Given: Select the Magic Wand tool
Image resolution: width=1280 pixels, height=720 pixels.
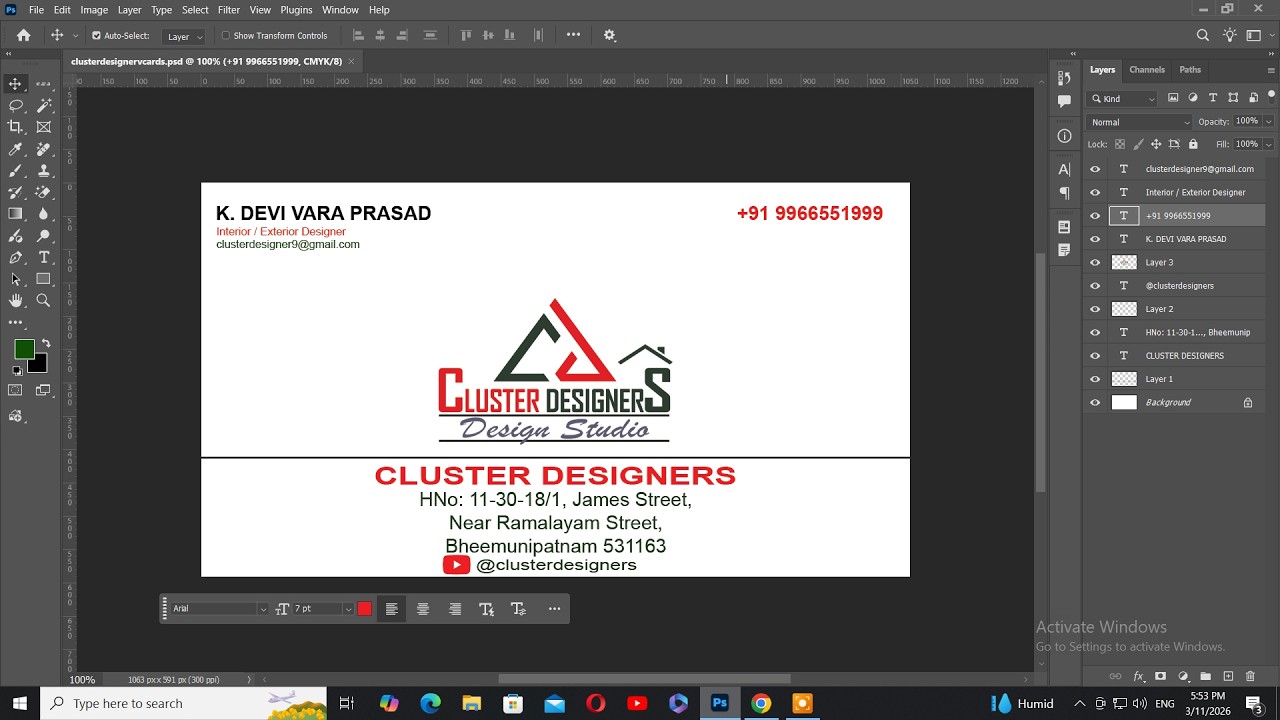Looking at the screenshot, I should [x=44, y=105].
